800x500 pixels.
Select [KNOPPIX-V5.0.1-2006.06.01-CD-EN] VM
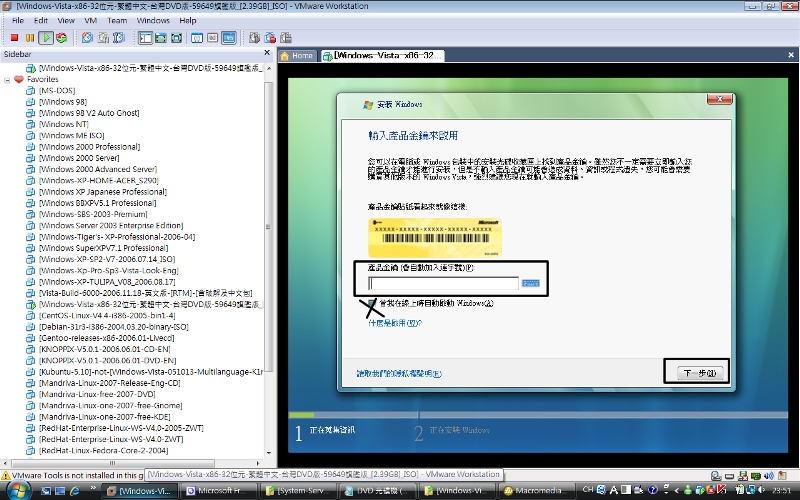105,349
